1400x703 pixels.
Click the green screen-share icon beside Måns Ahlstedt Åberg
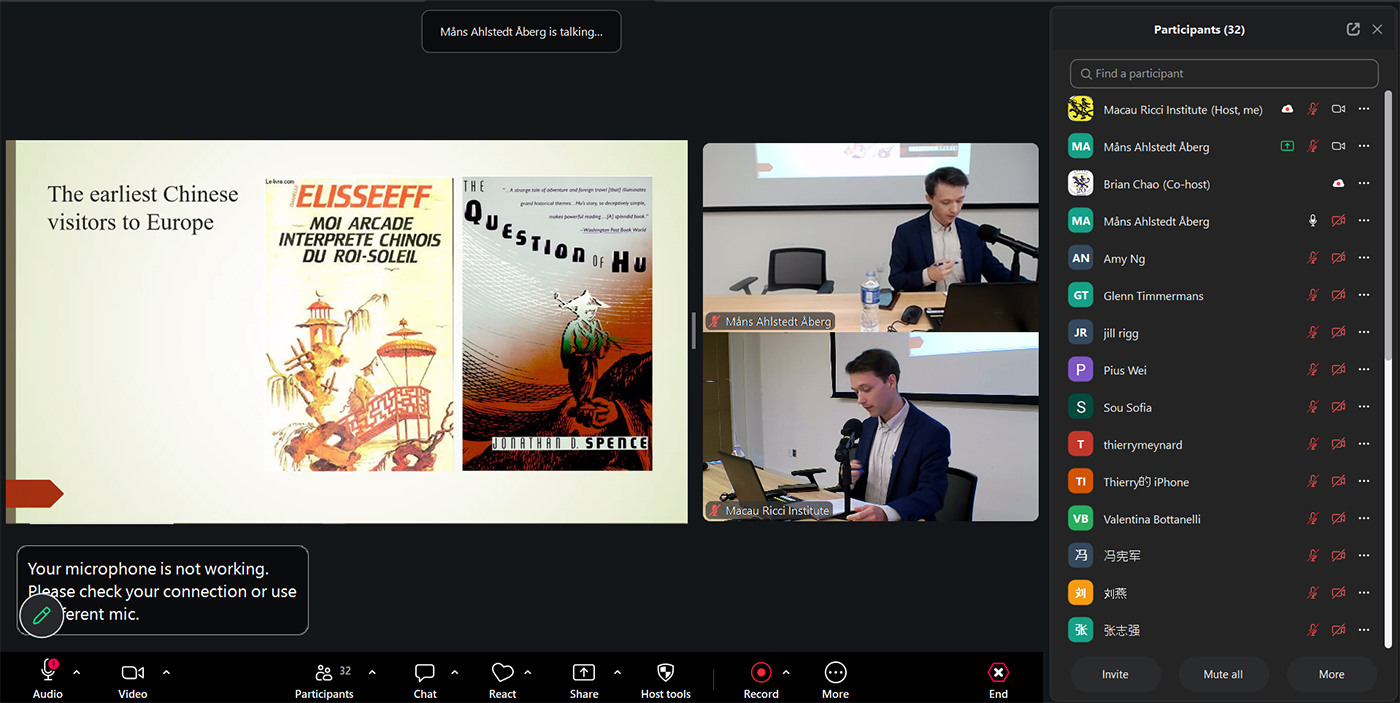[1287, 146]
